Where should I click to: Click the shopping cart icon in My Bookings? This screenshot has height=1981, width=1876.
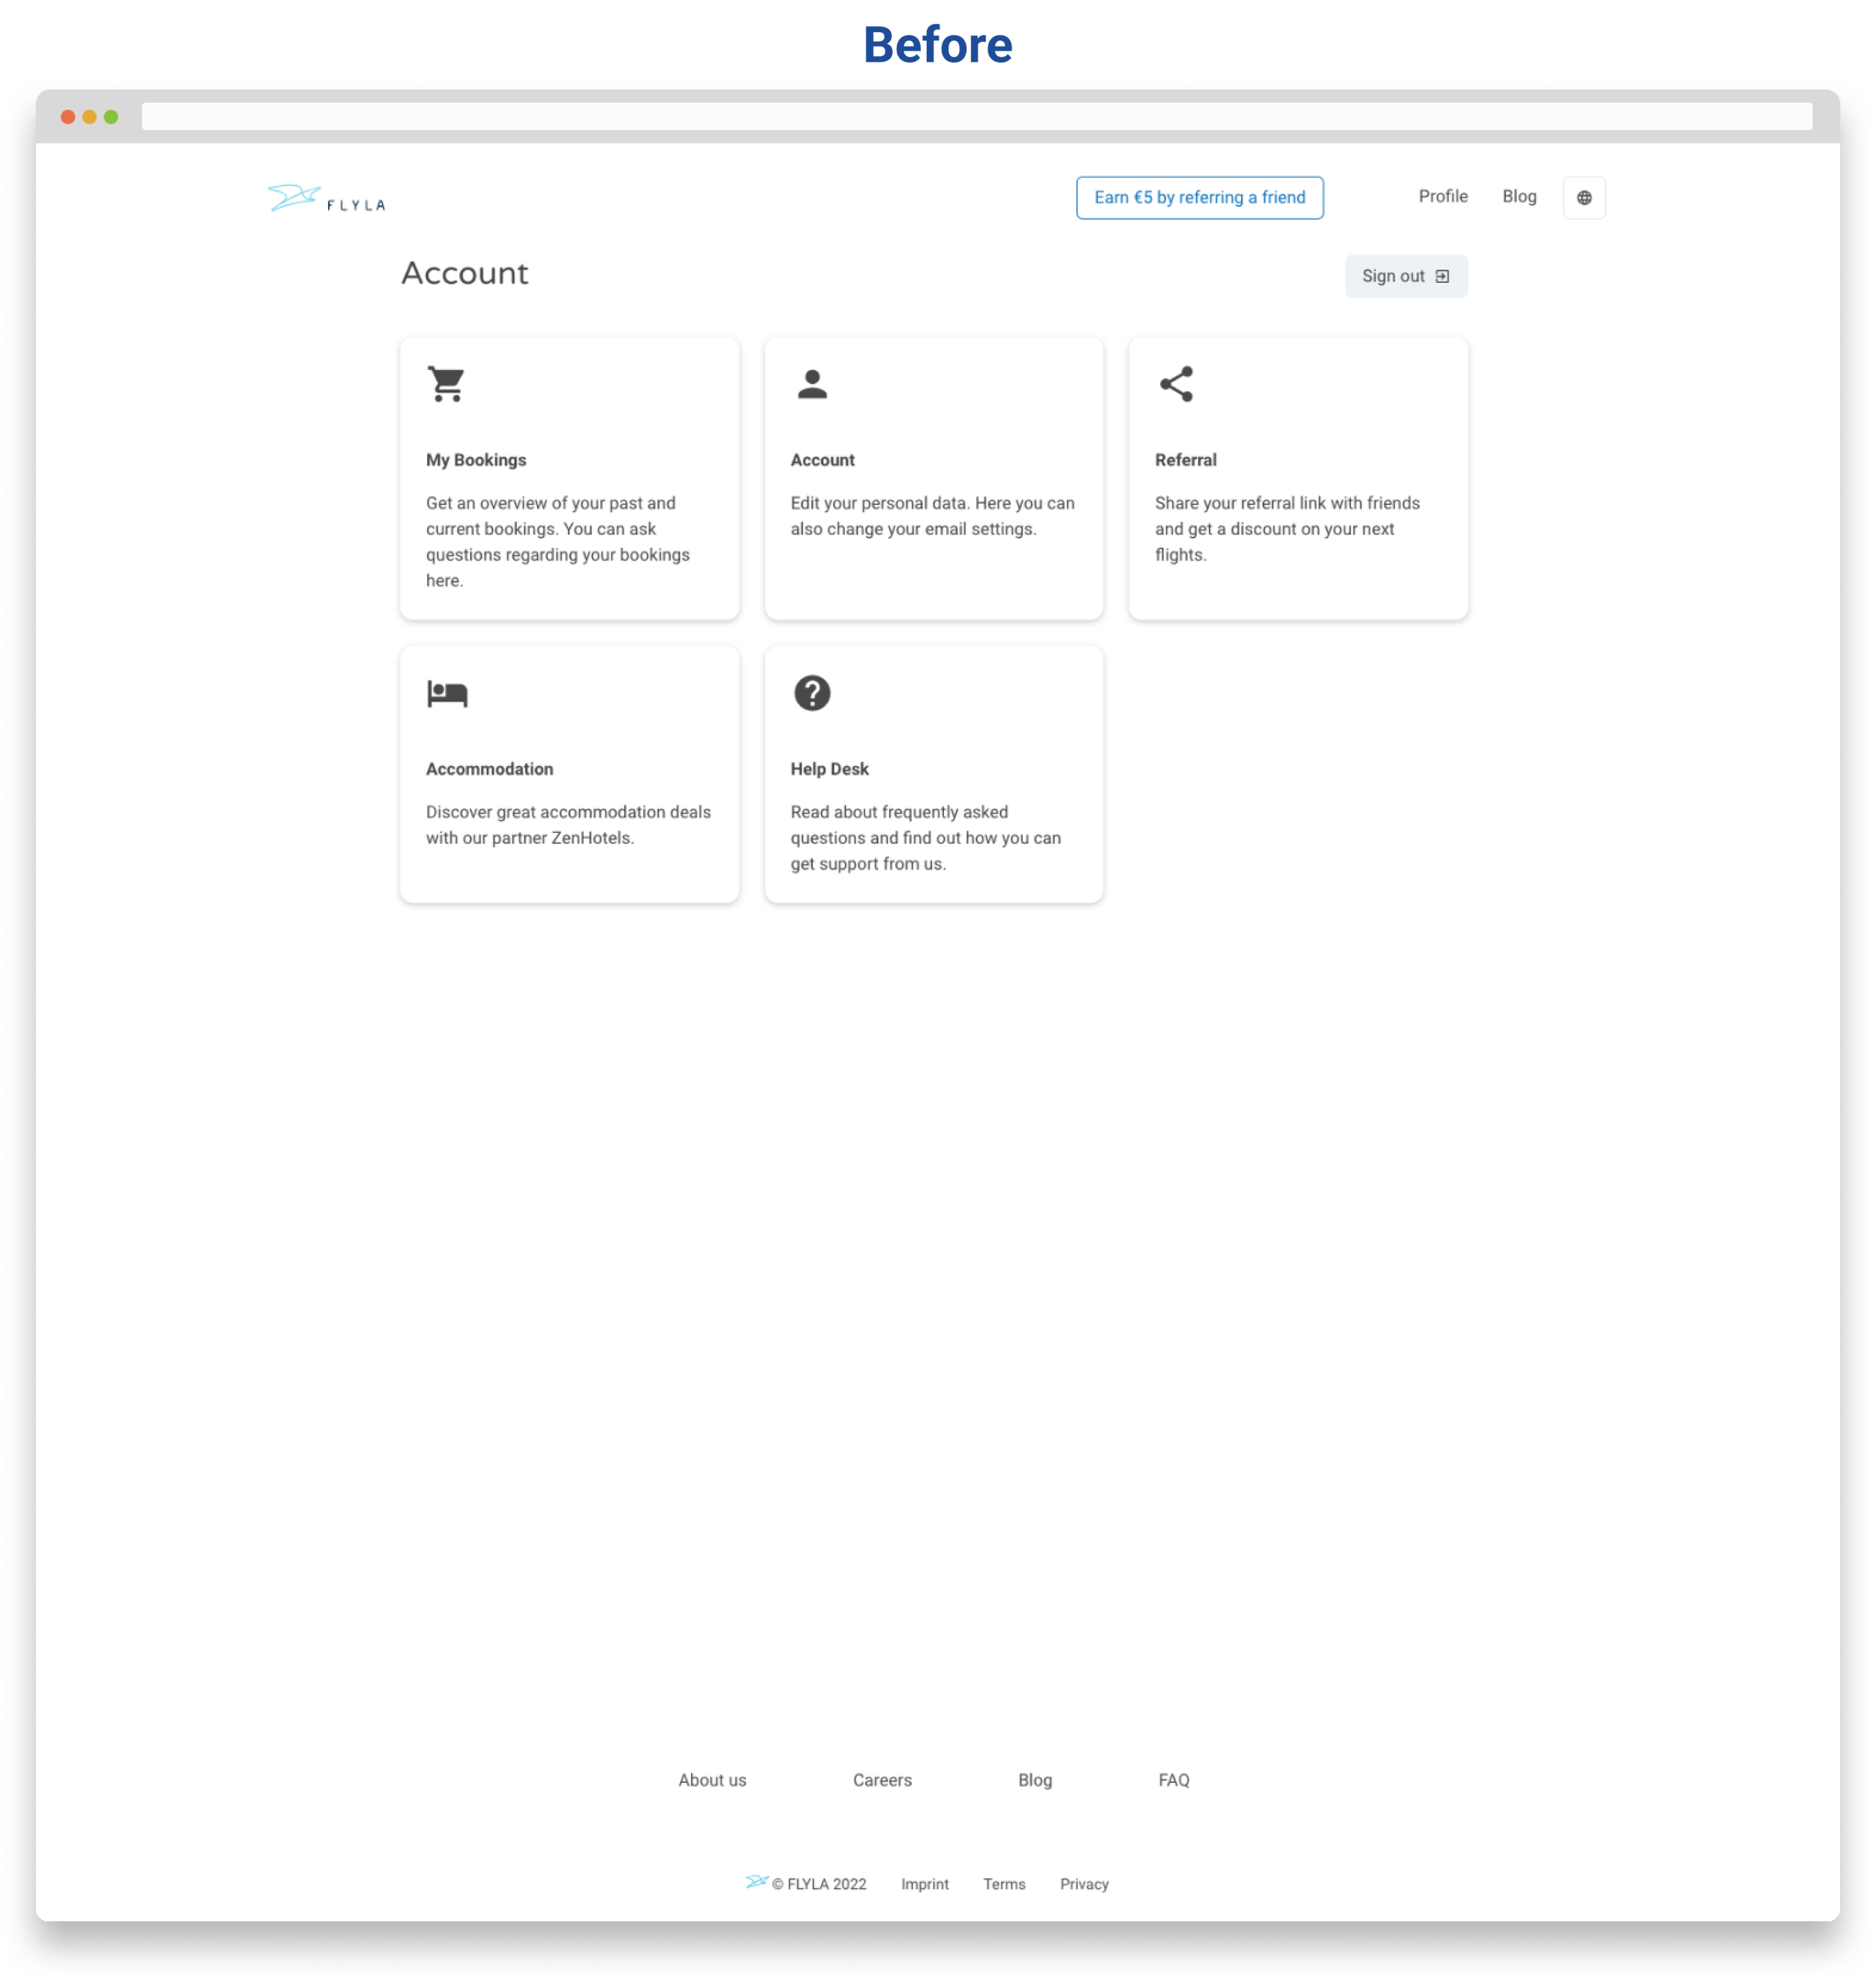click(446, 384)
